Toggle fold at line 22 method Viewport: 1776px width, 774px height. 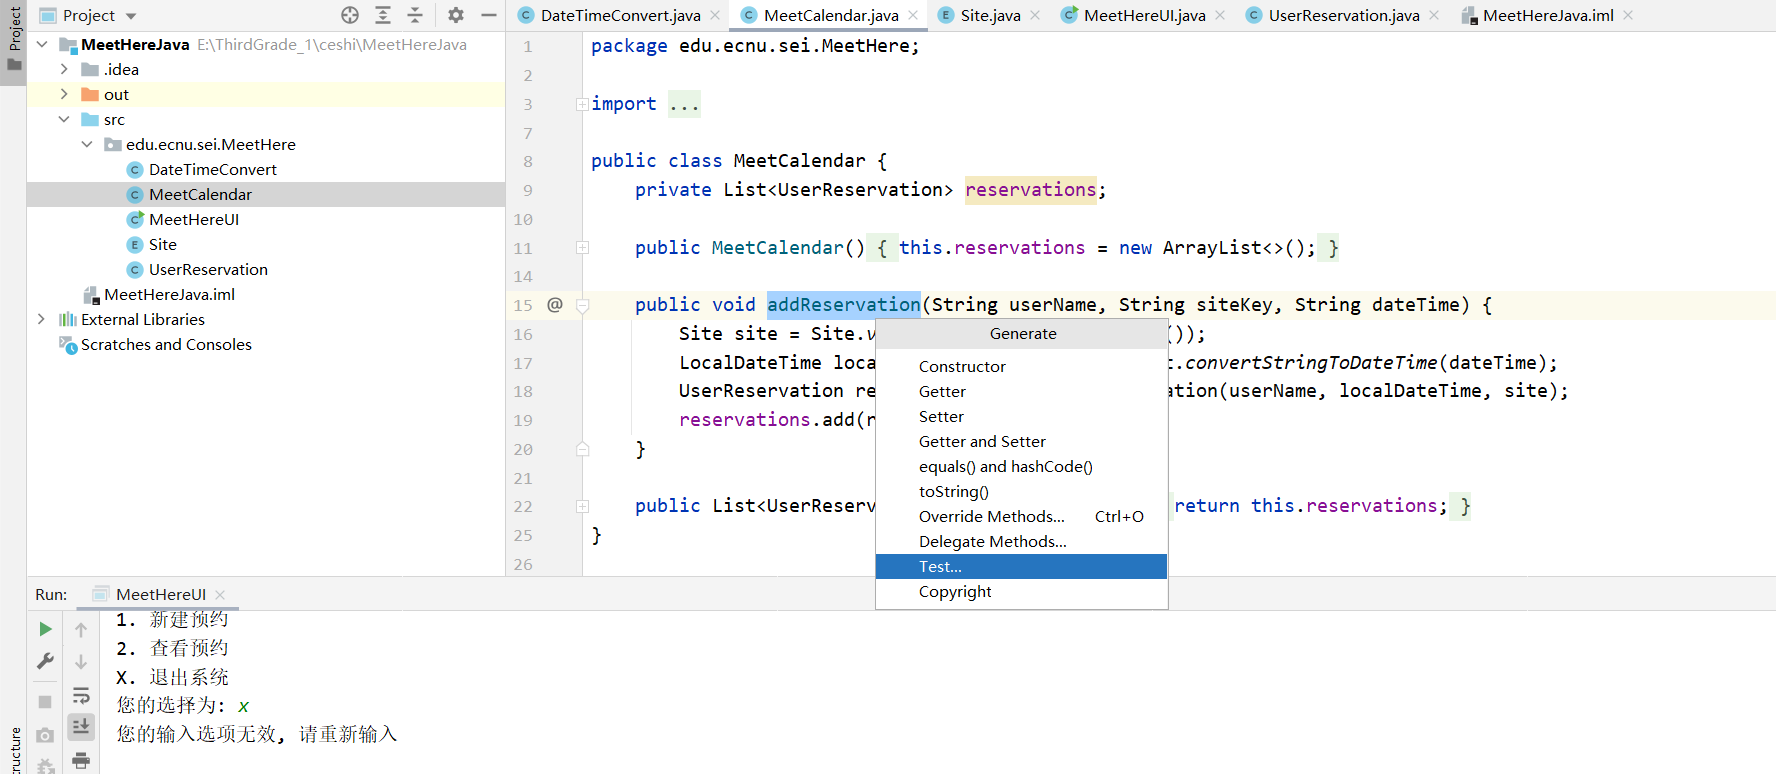coord(582,506)
